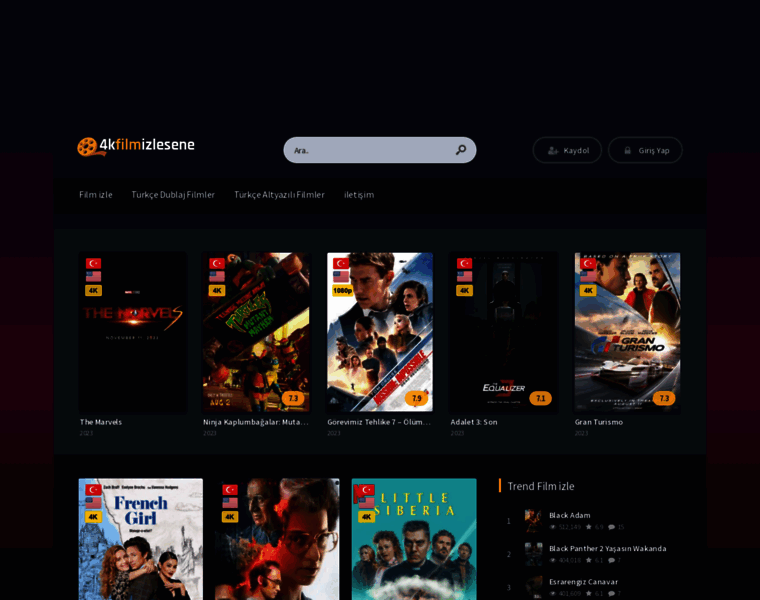Click the Turkish flag on The Marvels
The image size is (760, 600).
[94, 263]
